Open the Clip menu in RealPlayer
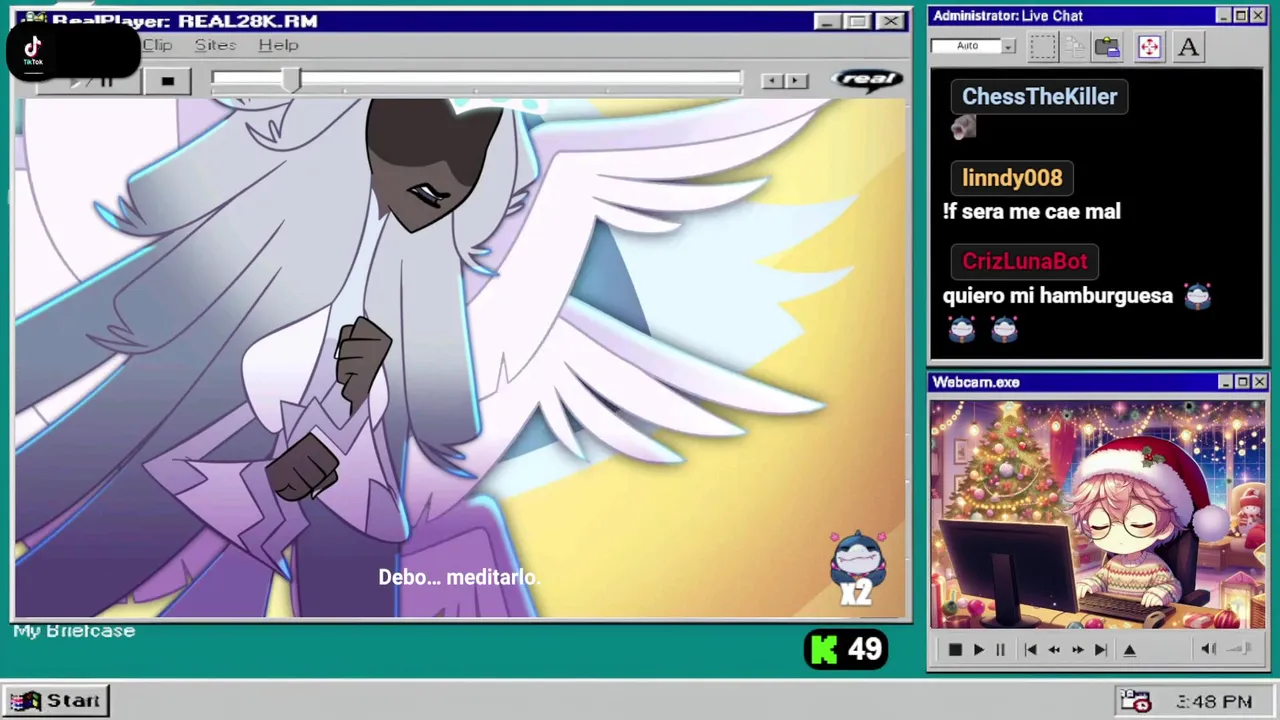The height and width of the screenshot is (720, 1280). point(157,45)
